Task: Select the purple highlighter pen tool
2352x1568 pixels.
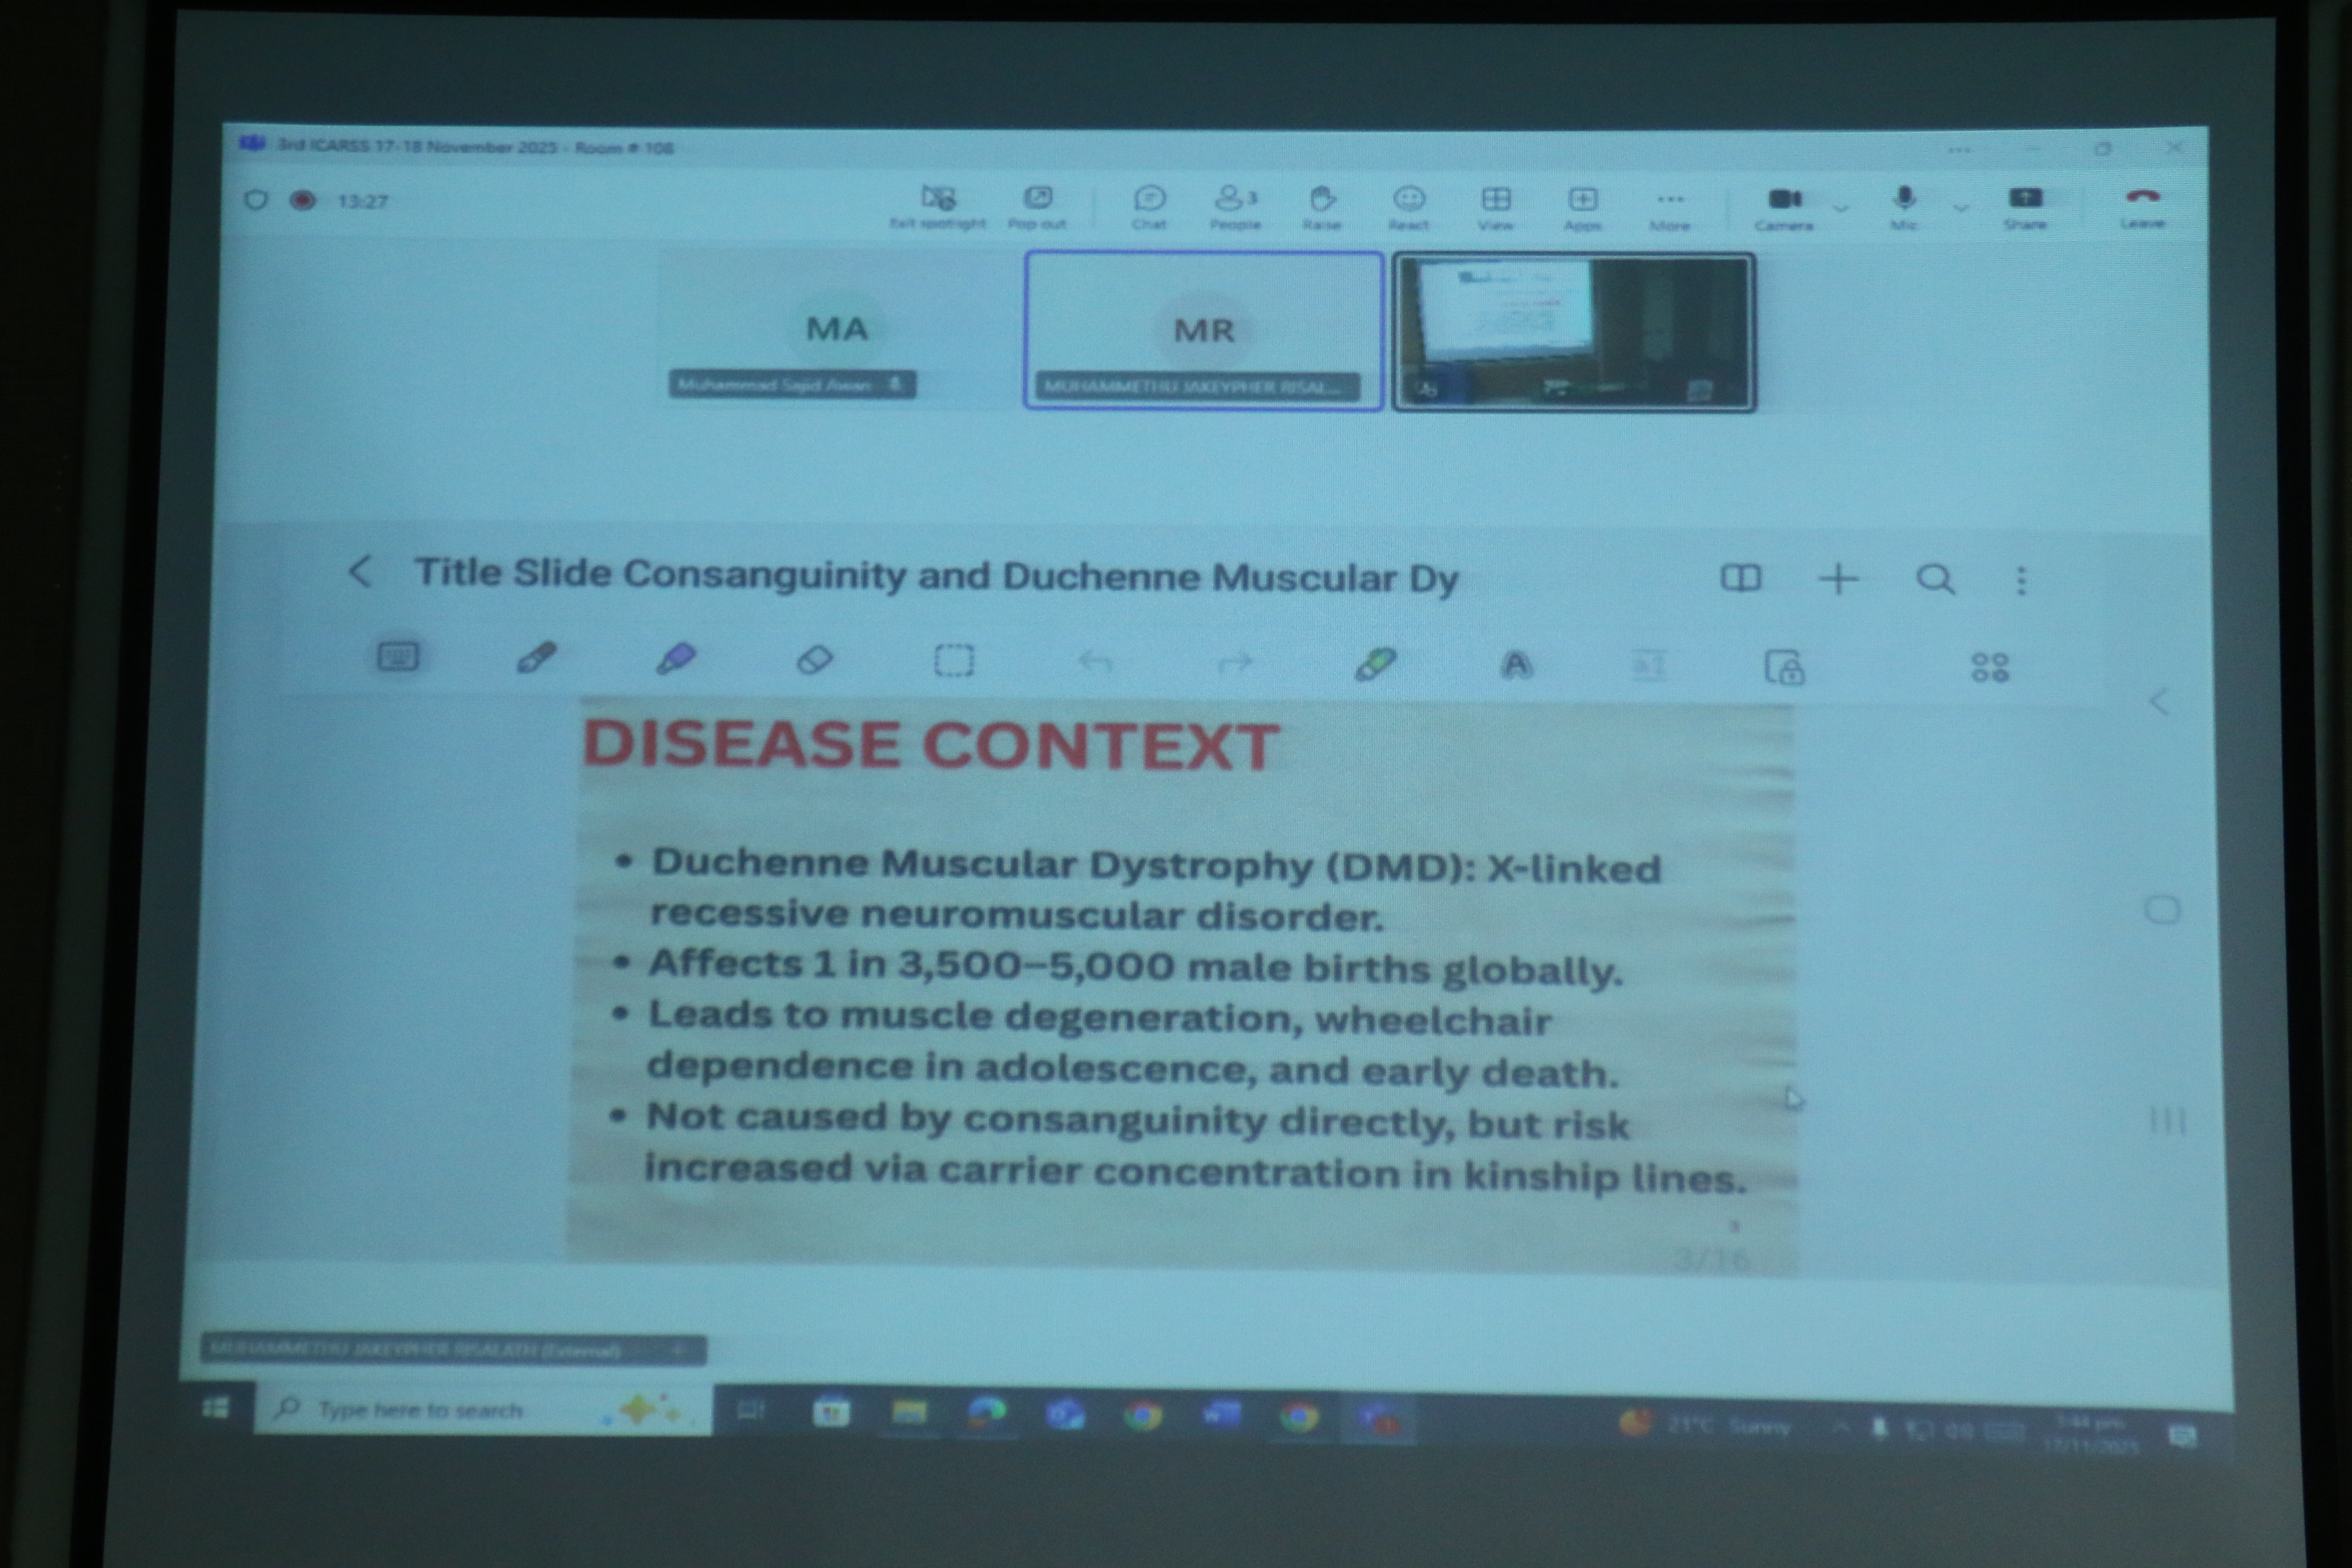Action: [676, 659]
